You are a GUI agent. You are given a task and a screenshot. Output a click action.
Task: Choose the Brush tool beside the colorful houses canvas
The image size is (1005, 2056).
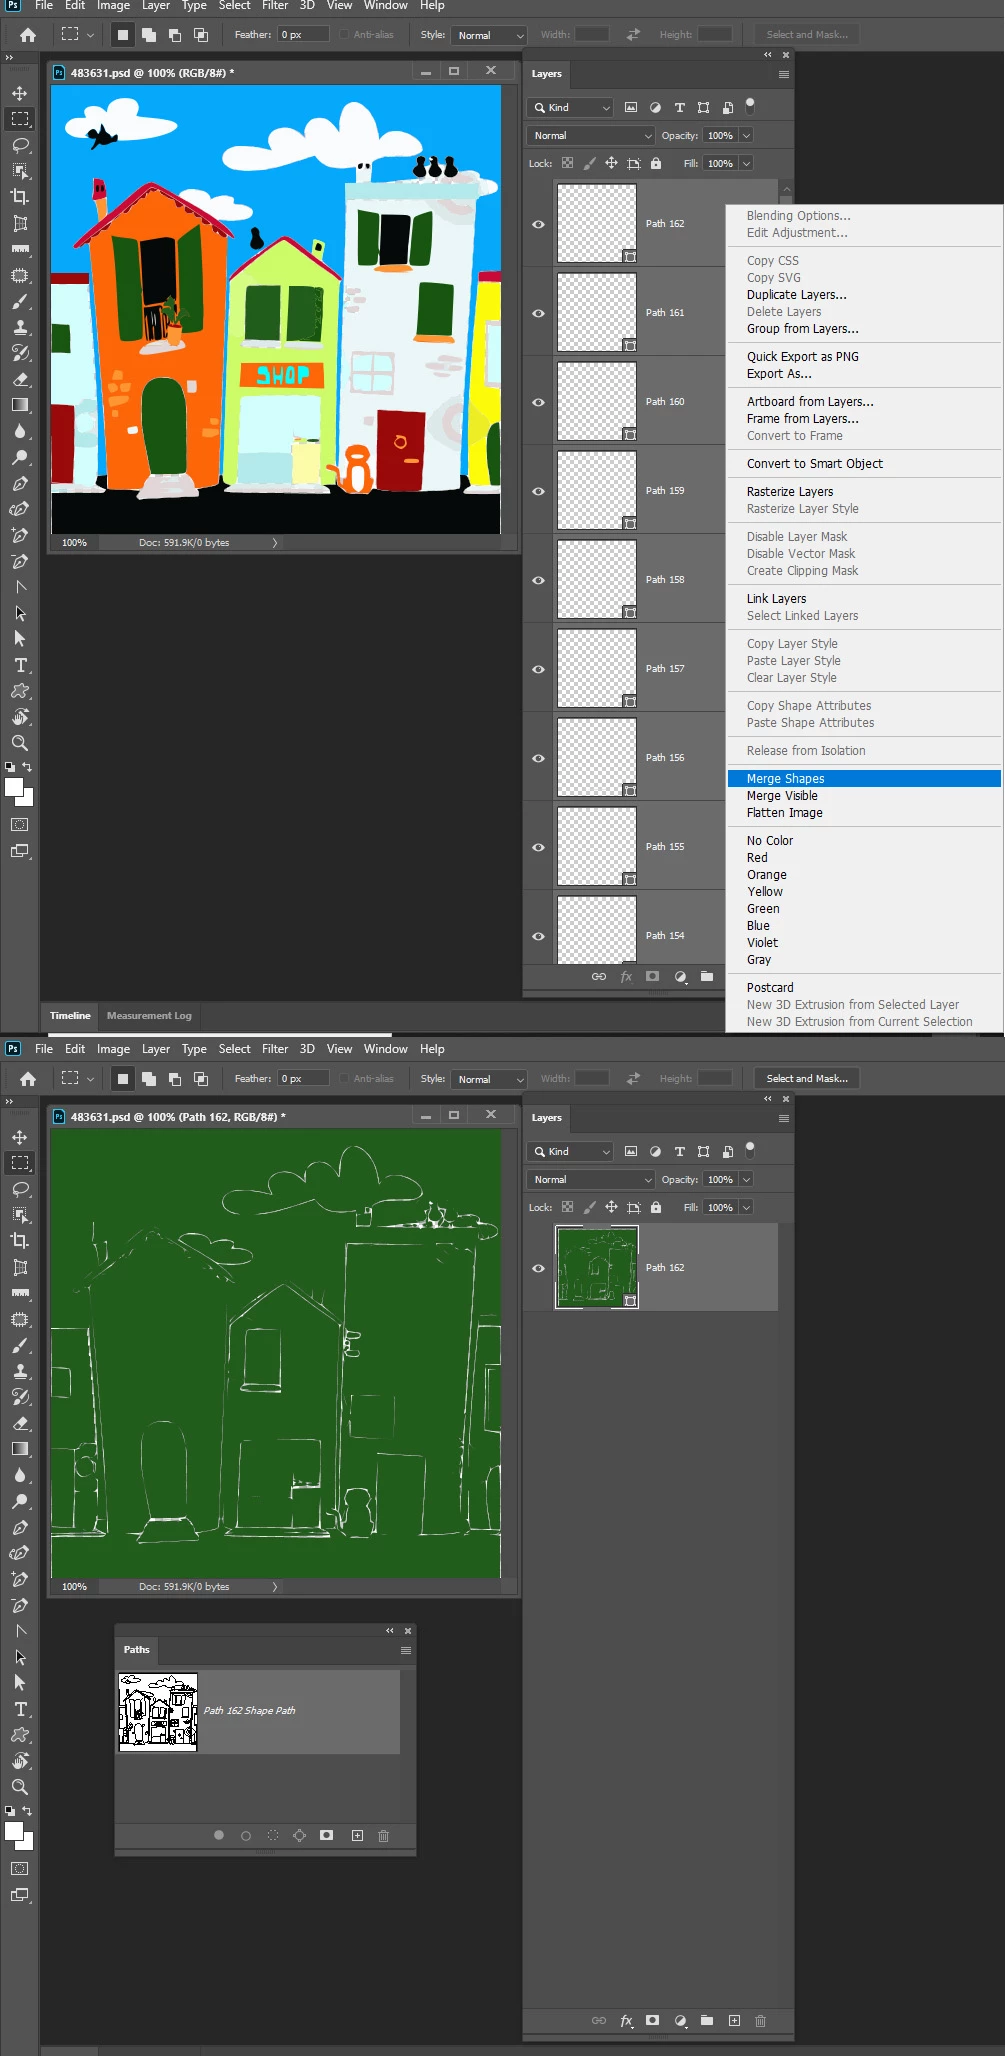click(x=20, y=301)
